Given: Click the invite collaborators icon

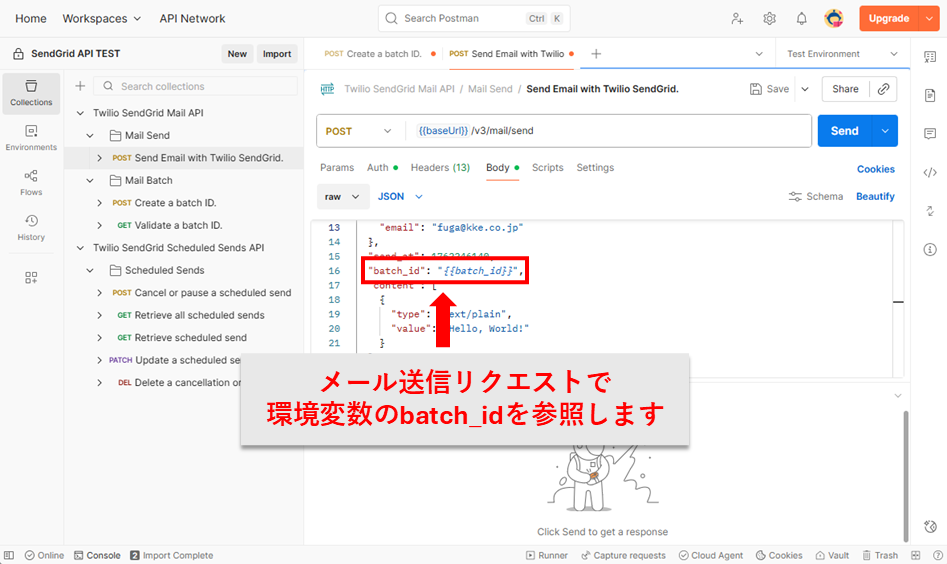Looking at the screenshot, I should pos(737,19).
